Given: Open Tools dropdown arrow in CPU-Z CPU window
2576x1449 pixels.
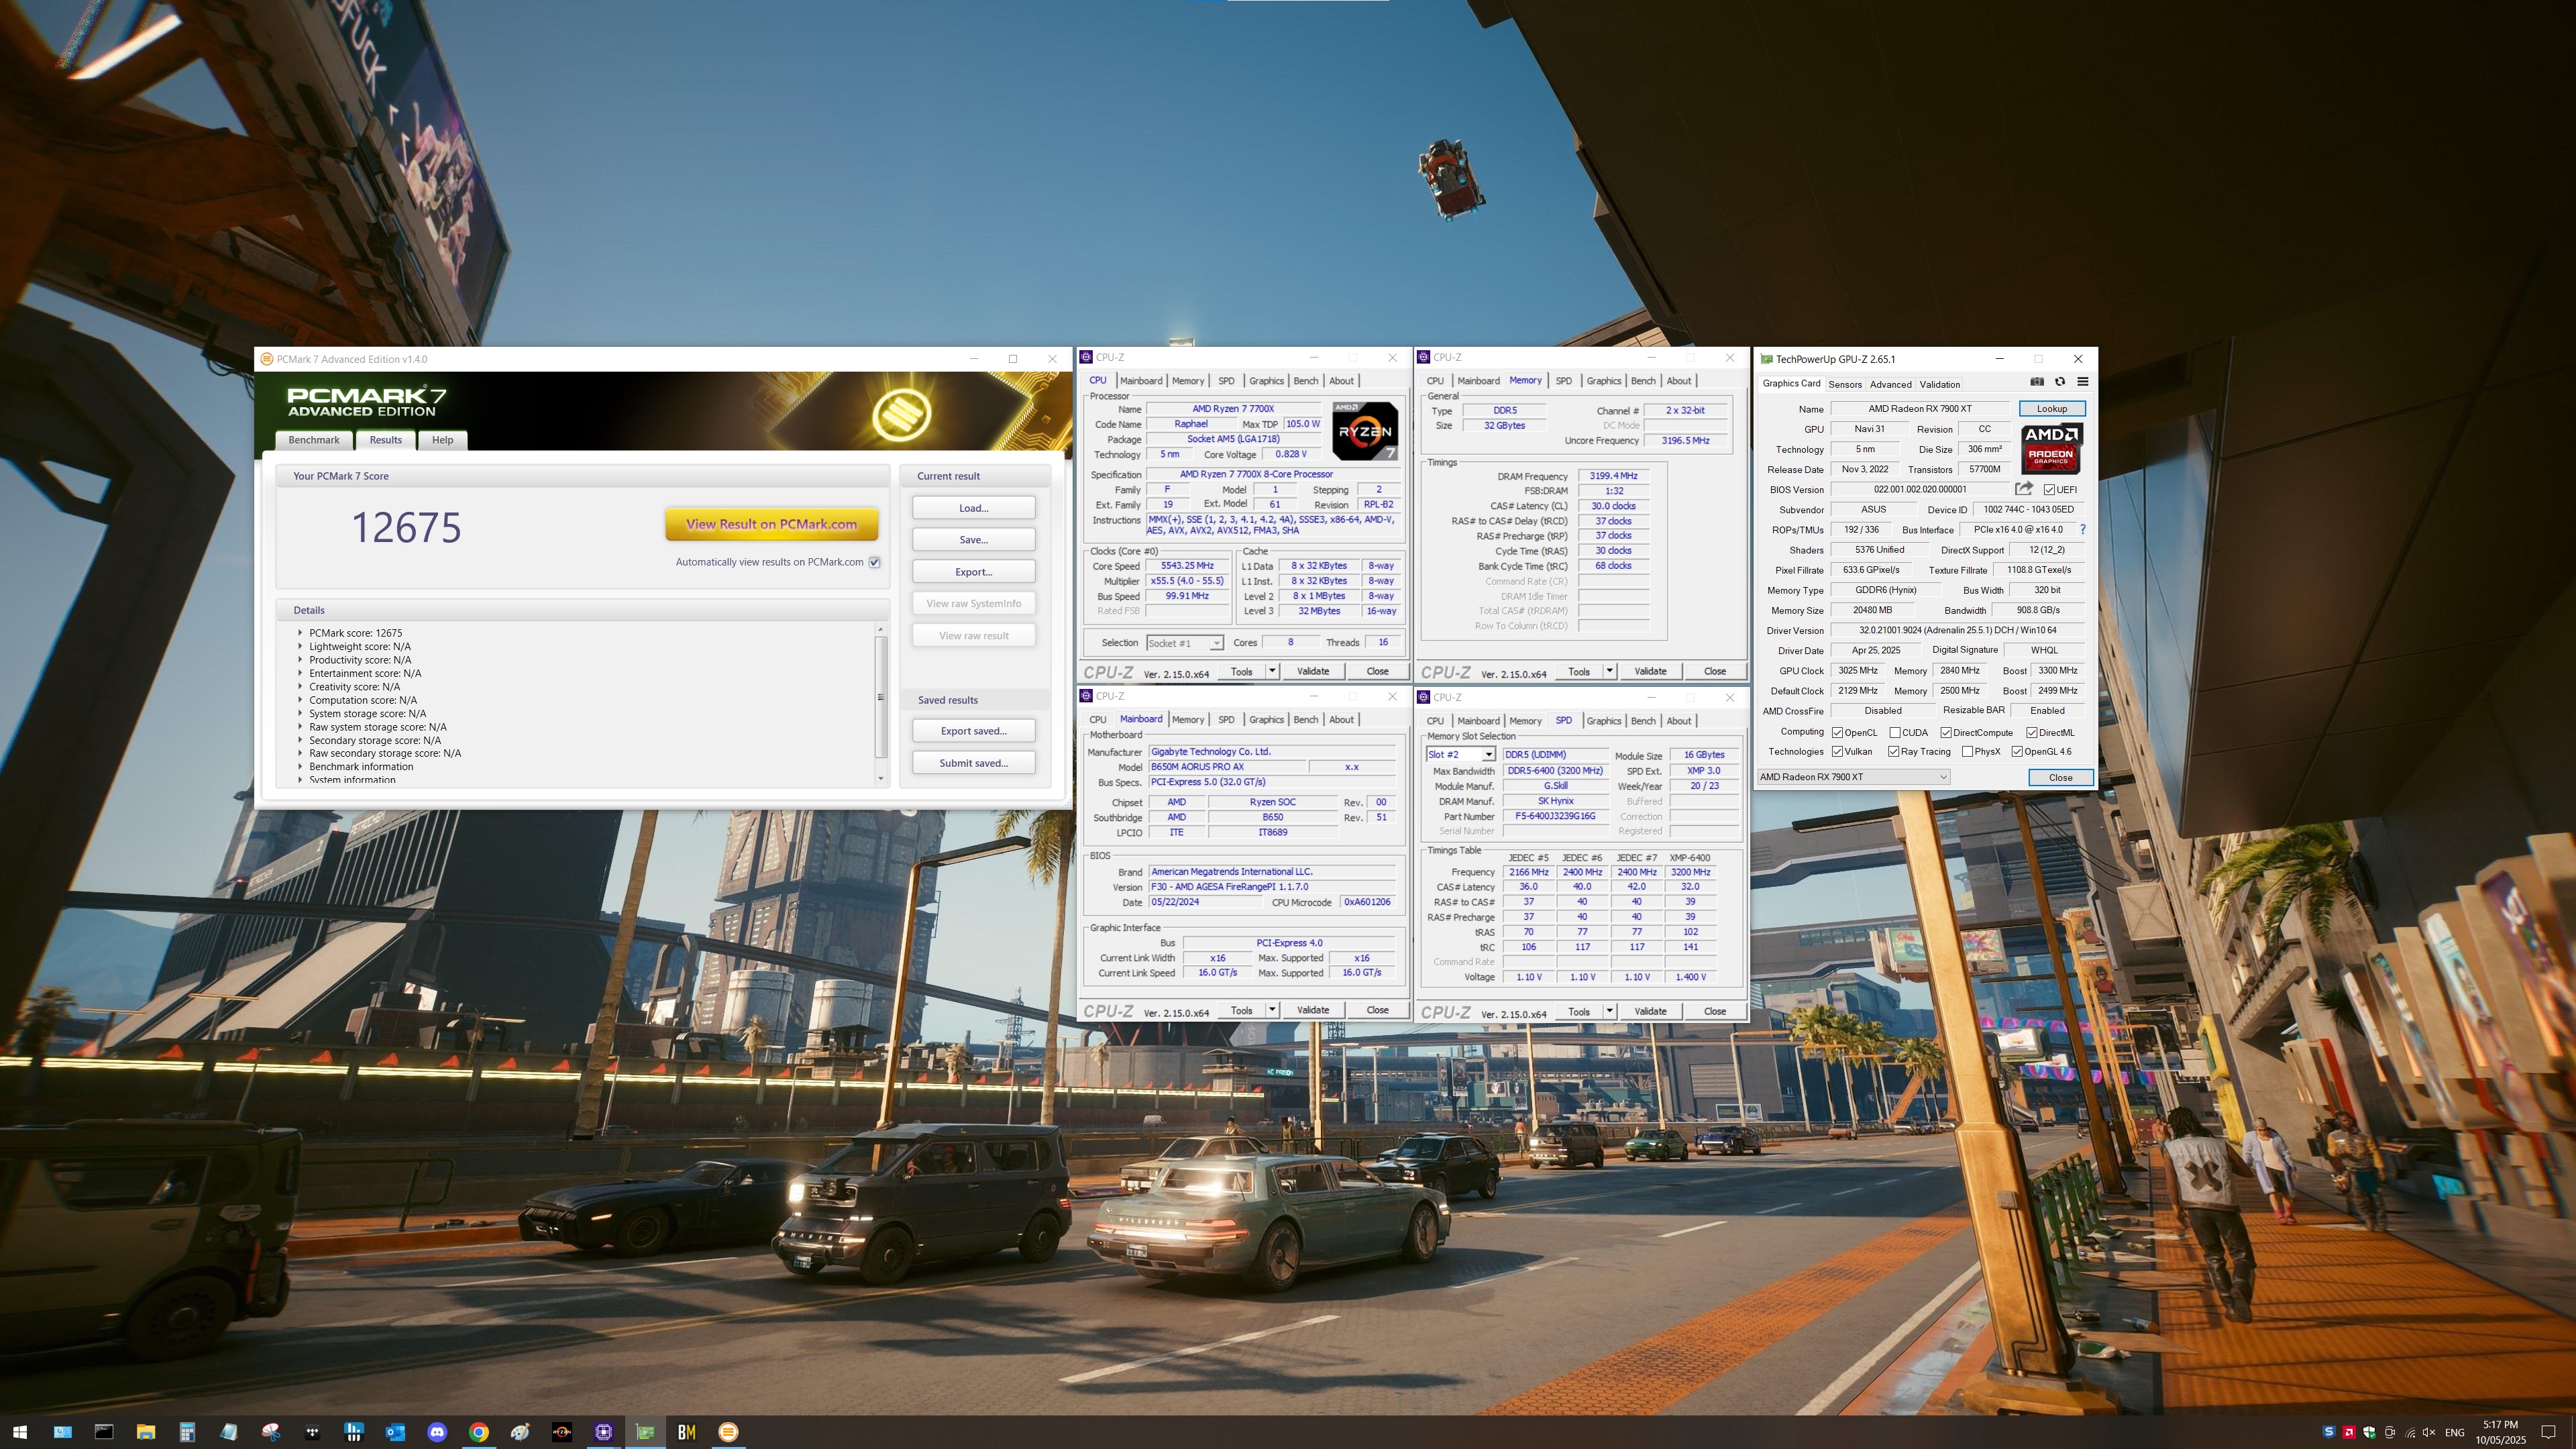Looking at the screenshot, I should pos(1272,671).
